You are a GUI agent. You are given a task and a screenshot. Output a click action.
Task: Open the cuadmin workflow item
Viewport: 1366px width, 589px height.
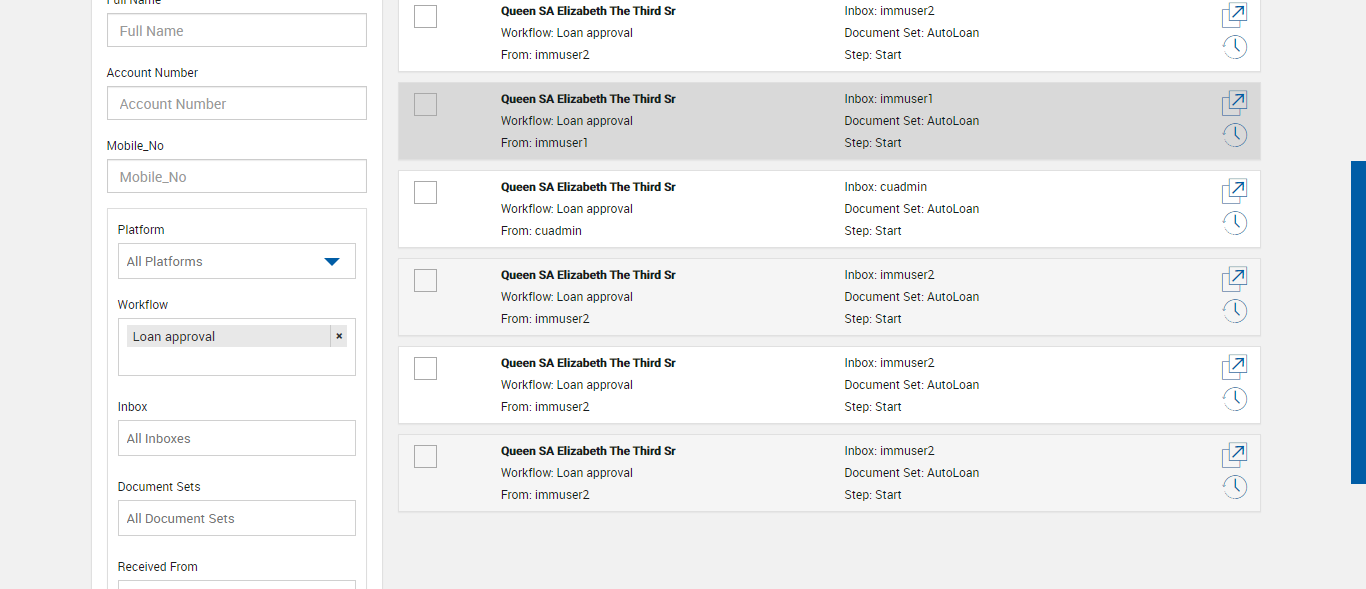click(1235, 191)
